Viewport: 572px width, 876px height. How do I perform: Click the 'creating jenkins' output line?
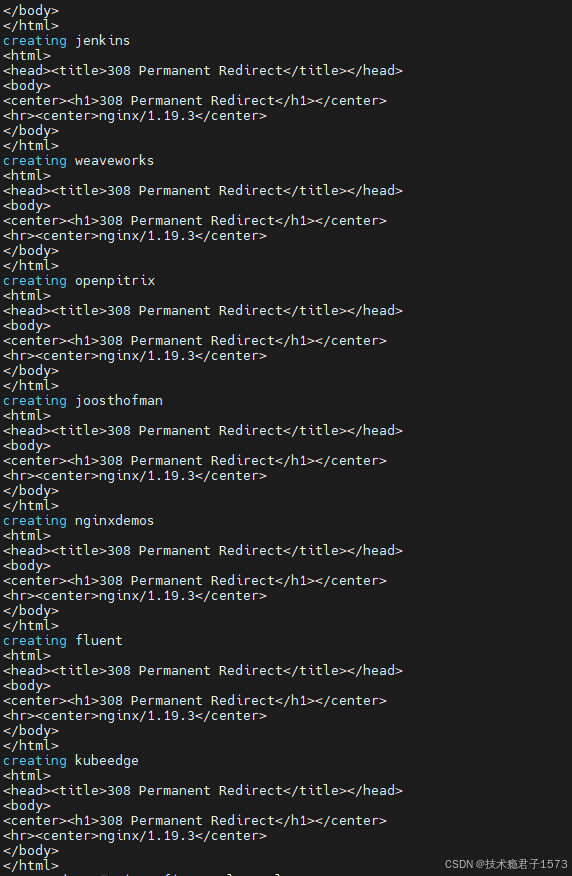pyautogui.click(x=66, y=41)
